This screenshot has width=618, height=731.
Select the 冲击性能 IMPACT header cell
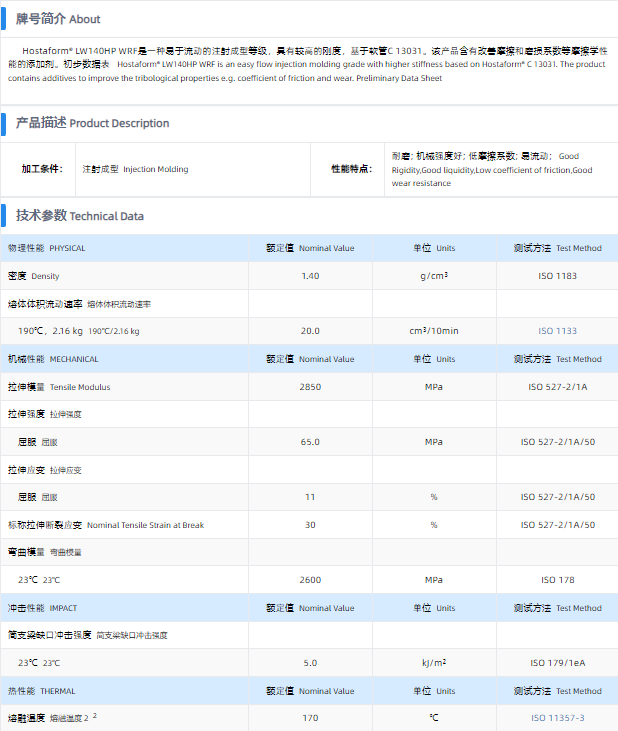point(42,608)
